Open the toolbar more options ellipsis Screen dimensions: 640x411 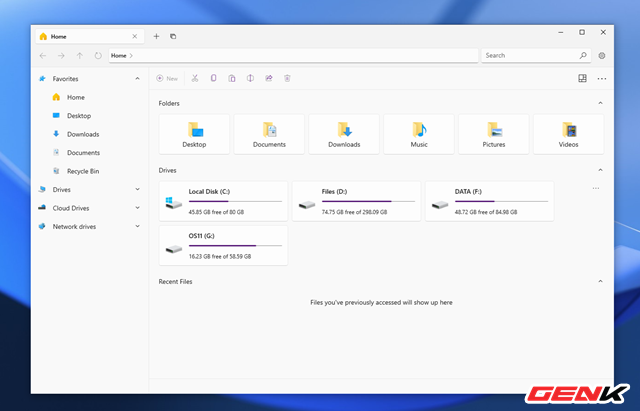coord(602,79)
